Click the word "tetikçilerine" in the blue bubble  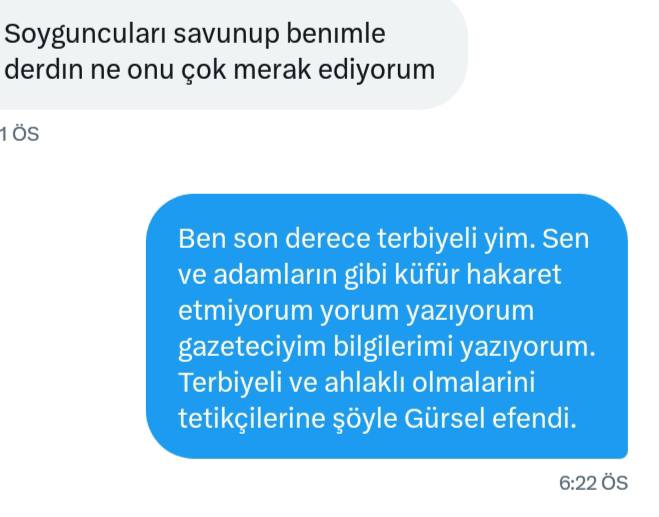[251, 419]
